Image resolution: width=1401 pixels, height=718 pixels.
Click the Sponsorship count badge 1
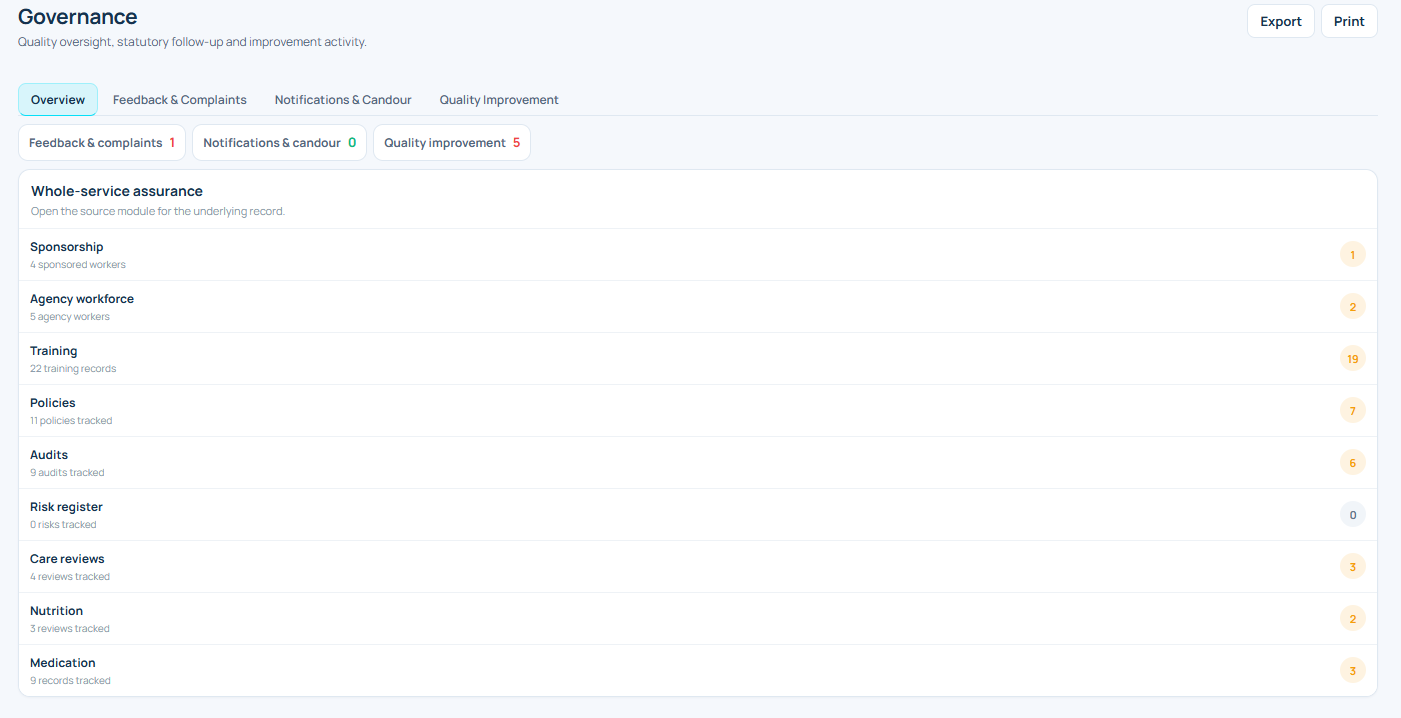(1353, 255)
